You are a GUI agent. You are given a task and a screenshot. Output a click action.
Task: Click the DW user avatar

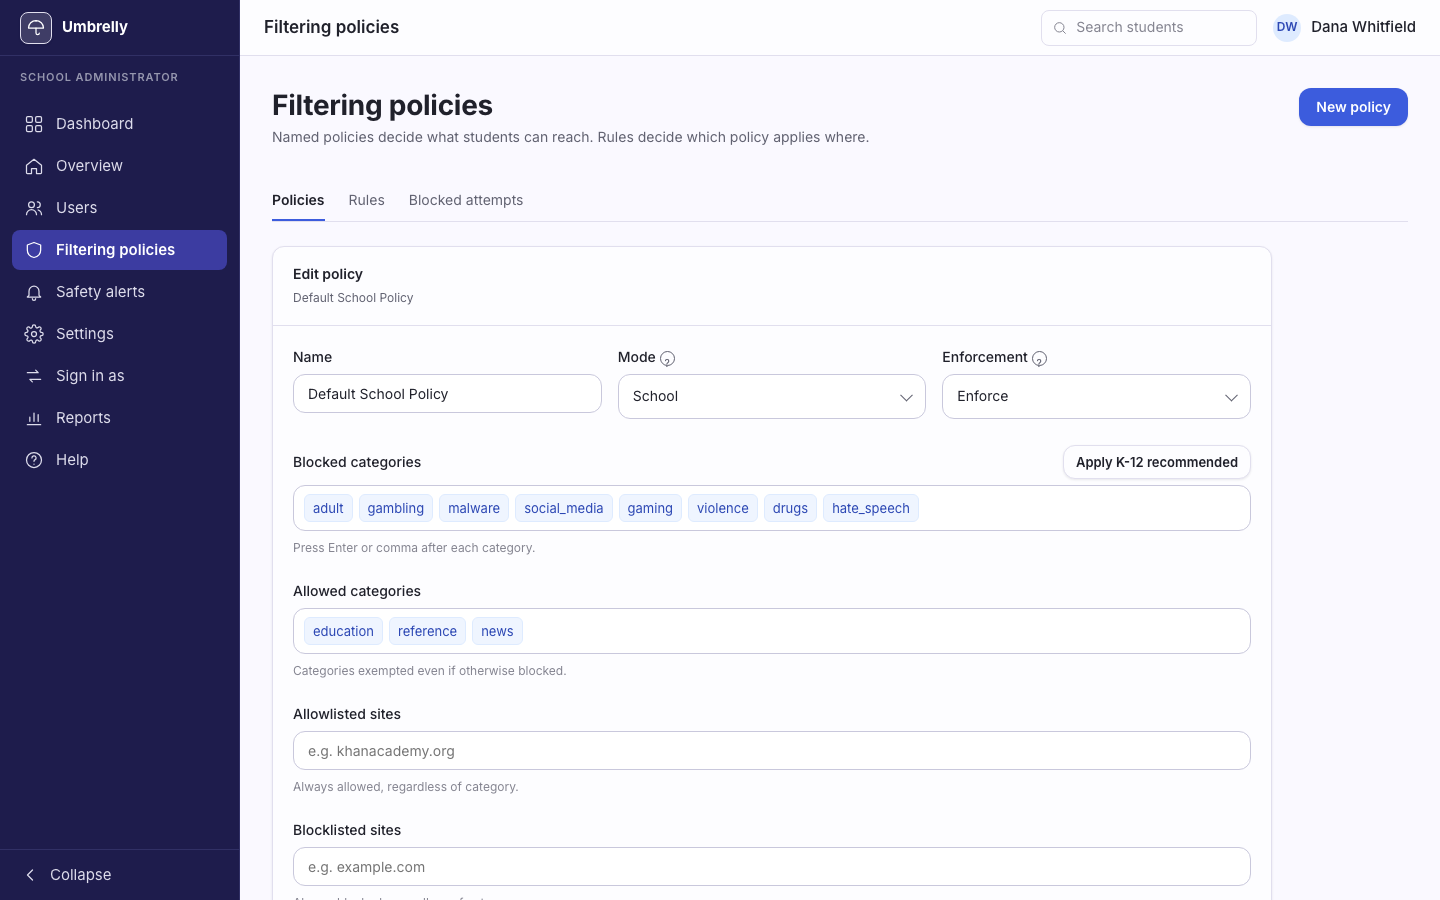pos(1287,27)
